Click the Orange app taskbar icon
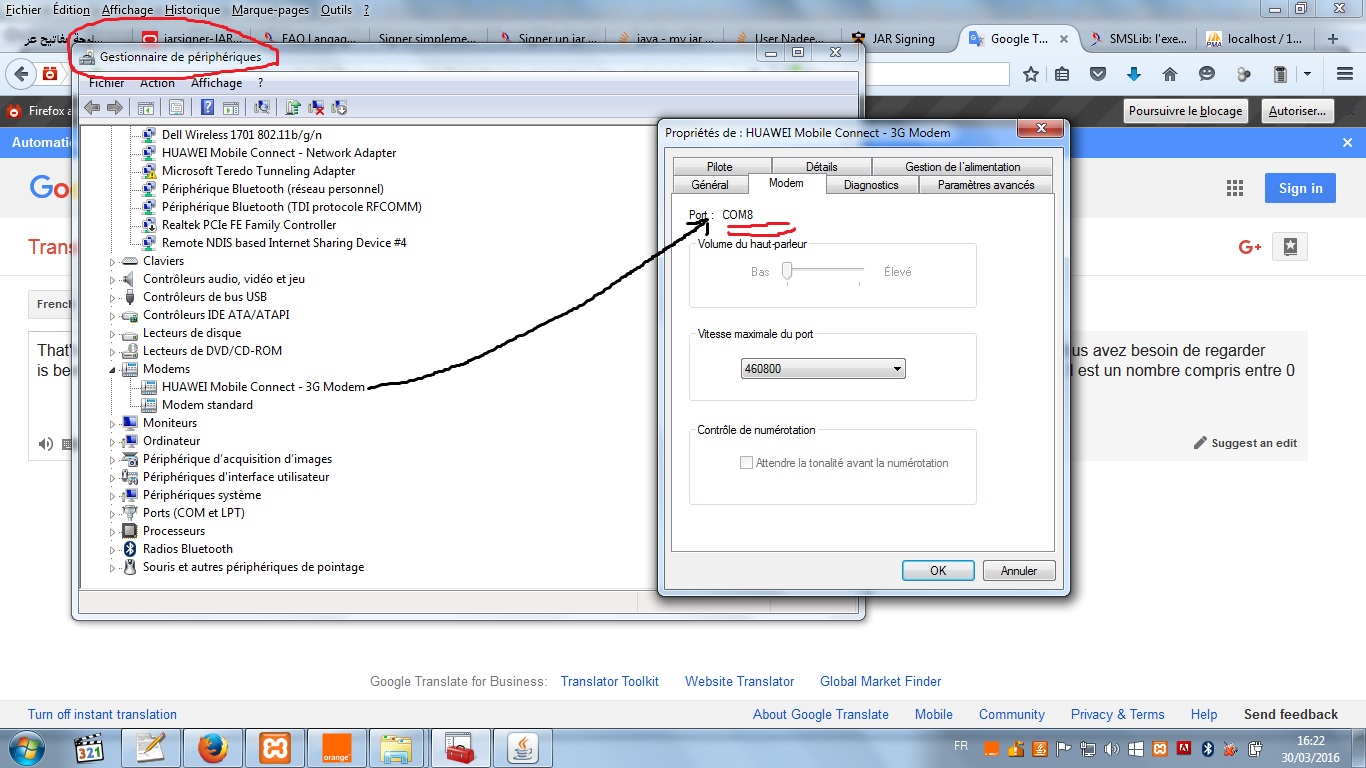Viewport: 1366px width, 768px height. [x=337, y=748]
